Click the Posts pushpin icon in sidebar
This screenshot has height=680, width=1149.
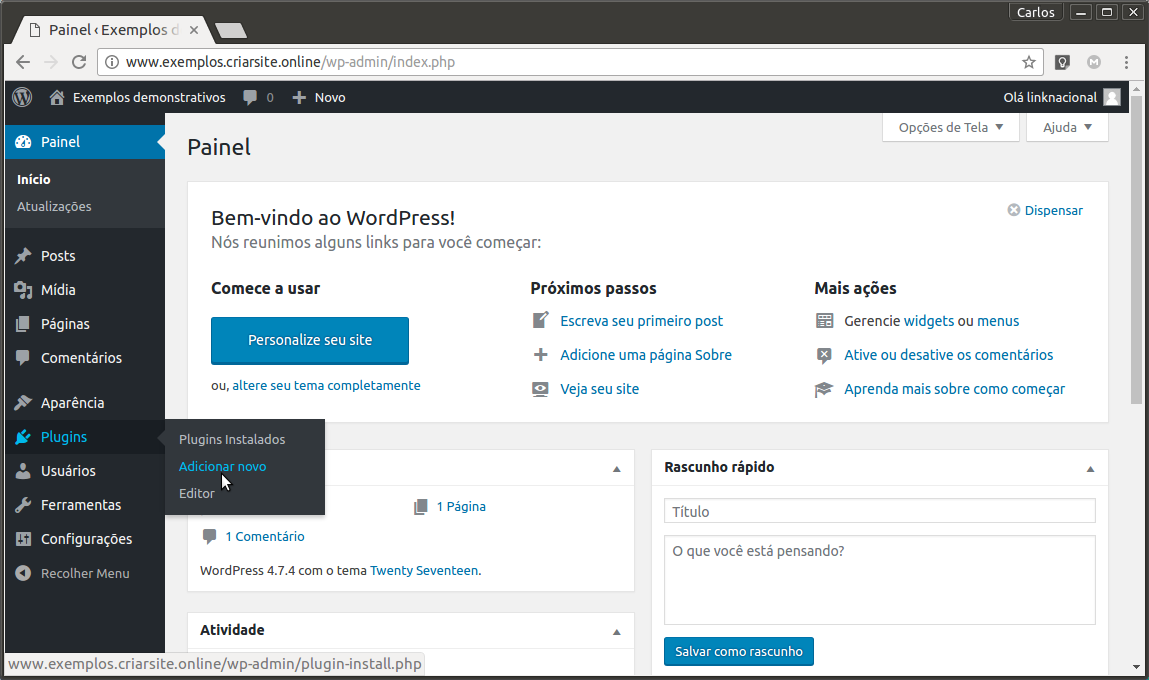23,256
